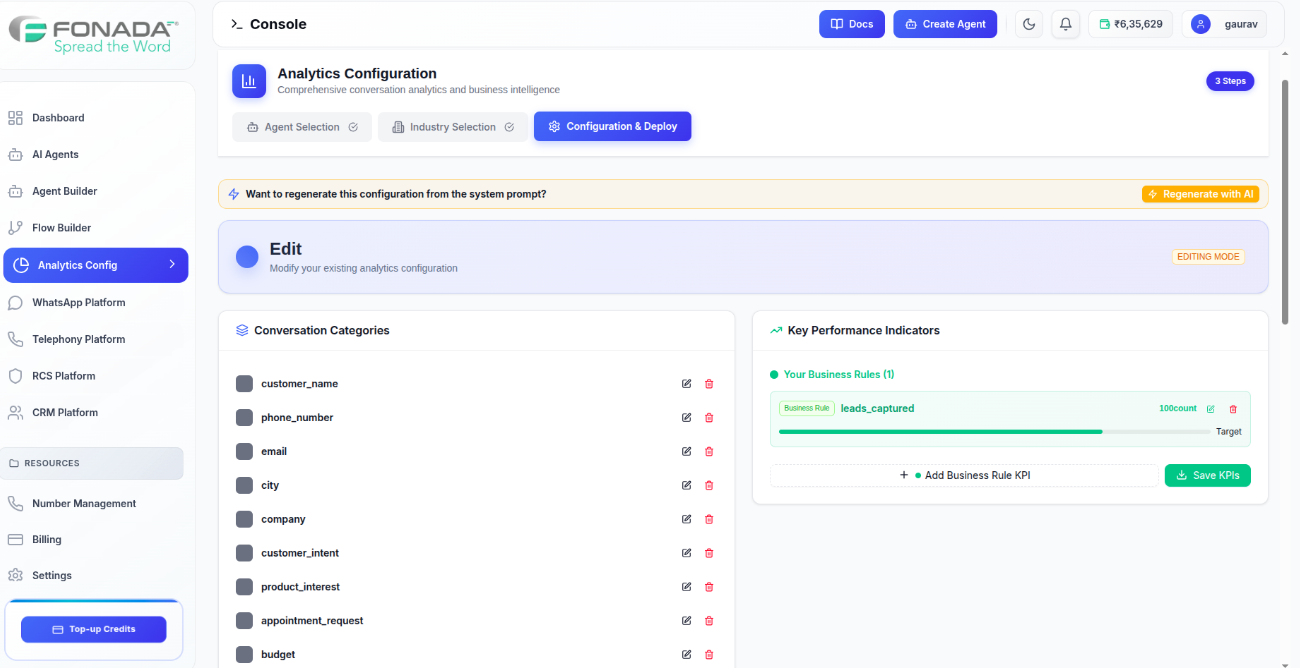The height and width of the screenshot is (668, 1300).
Task: Click the edit icon for customer_name
Action: (x=686, y=384)
